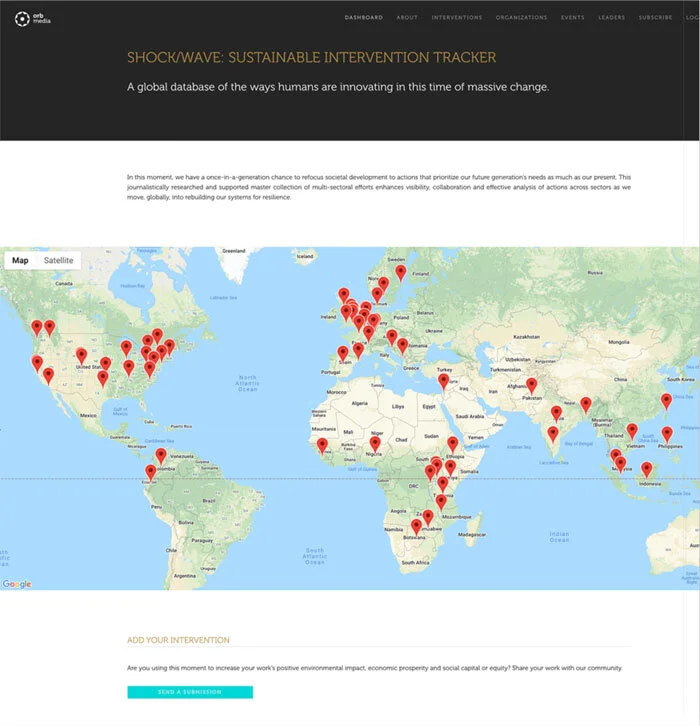Open the About page
The width and height of the screenshot is (700, 726).
click(x=407, y=18)
